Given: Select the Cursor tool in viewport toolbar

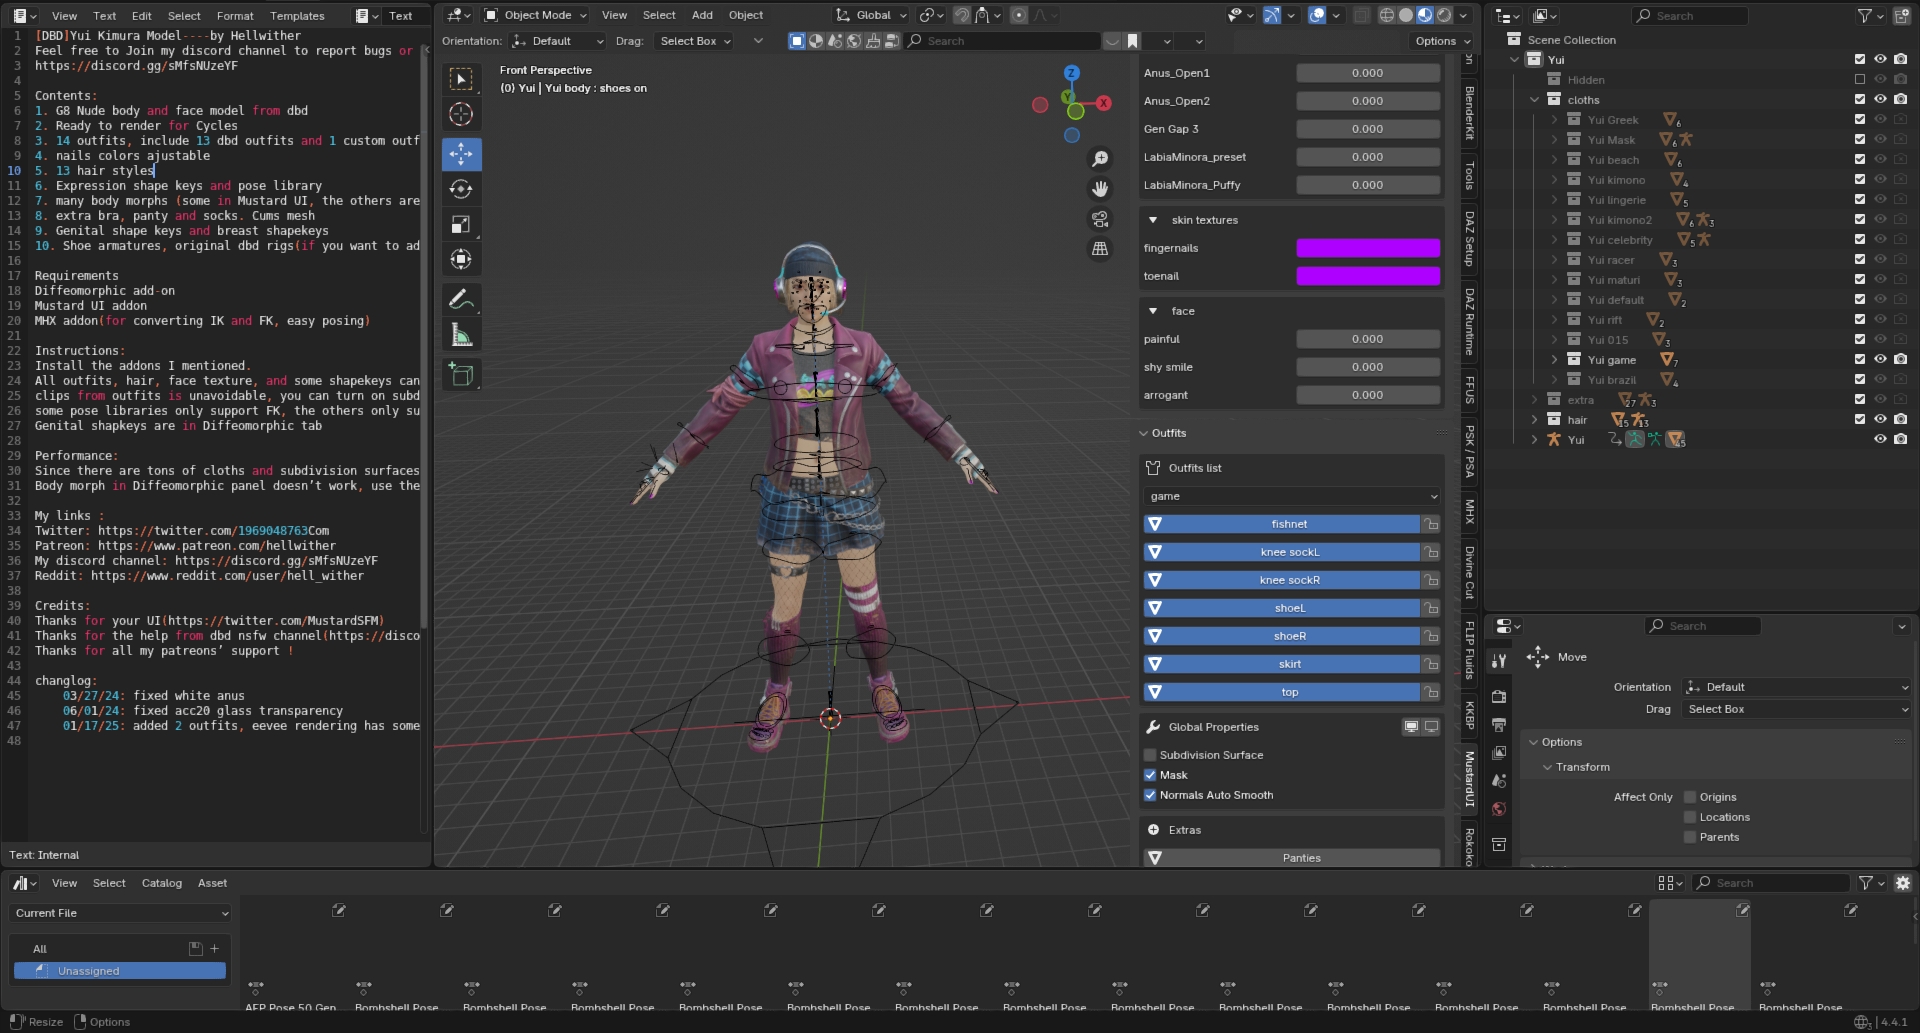Looking at the screenshot, I should [x=461, y=114].
